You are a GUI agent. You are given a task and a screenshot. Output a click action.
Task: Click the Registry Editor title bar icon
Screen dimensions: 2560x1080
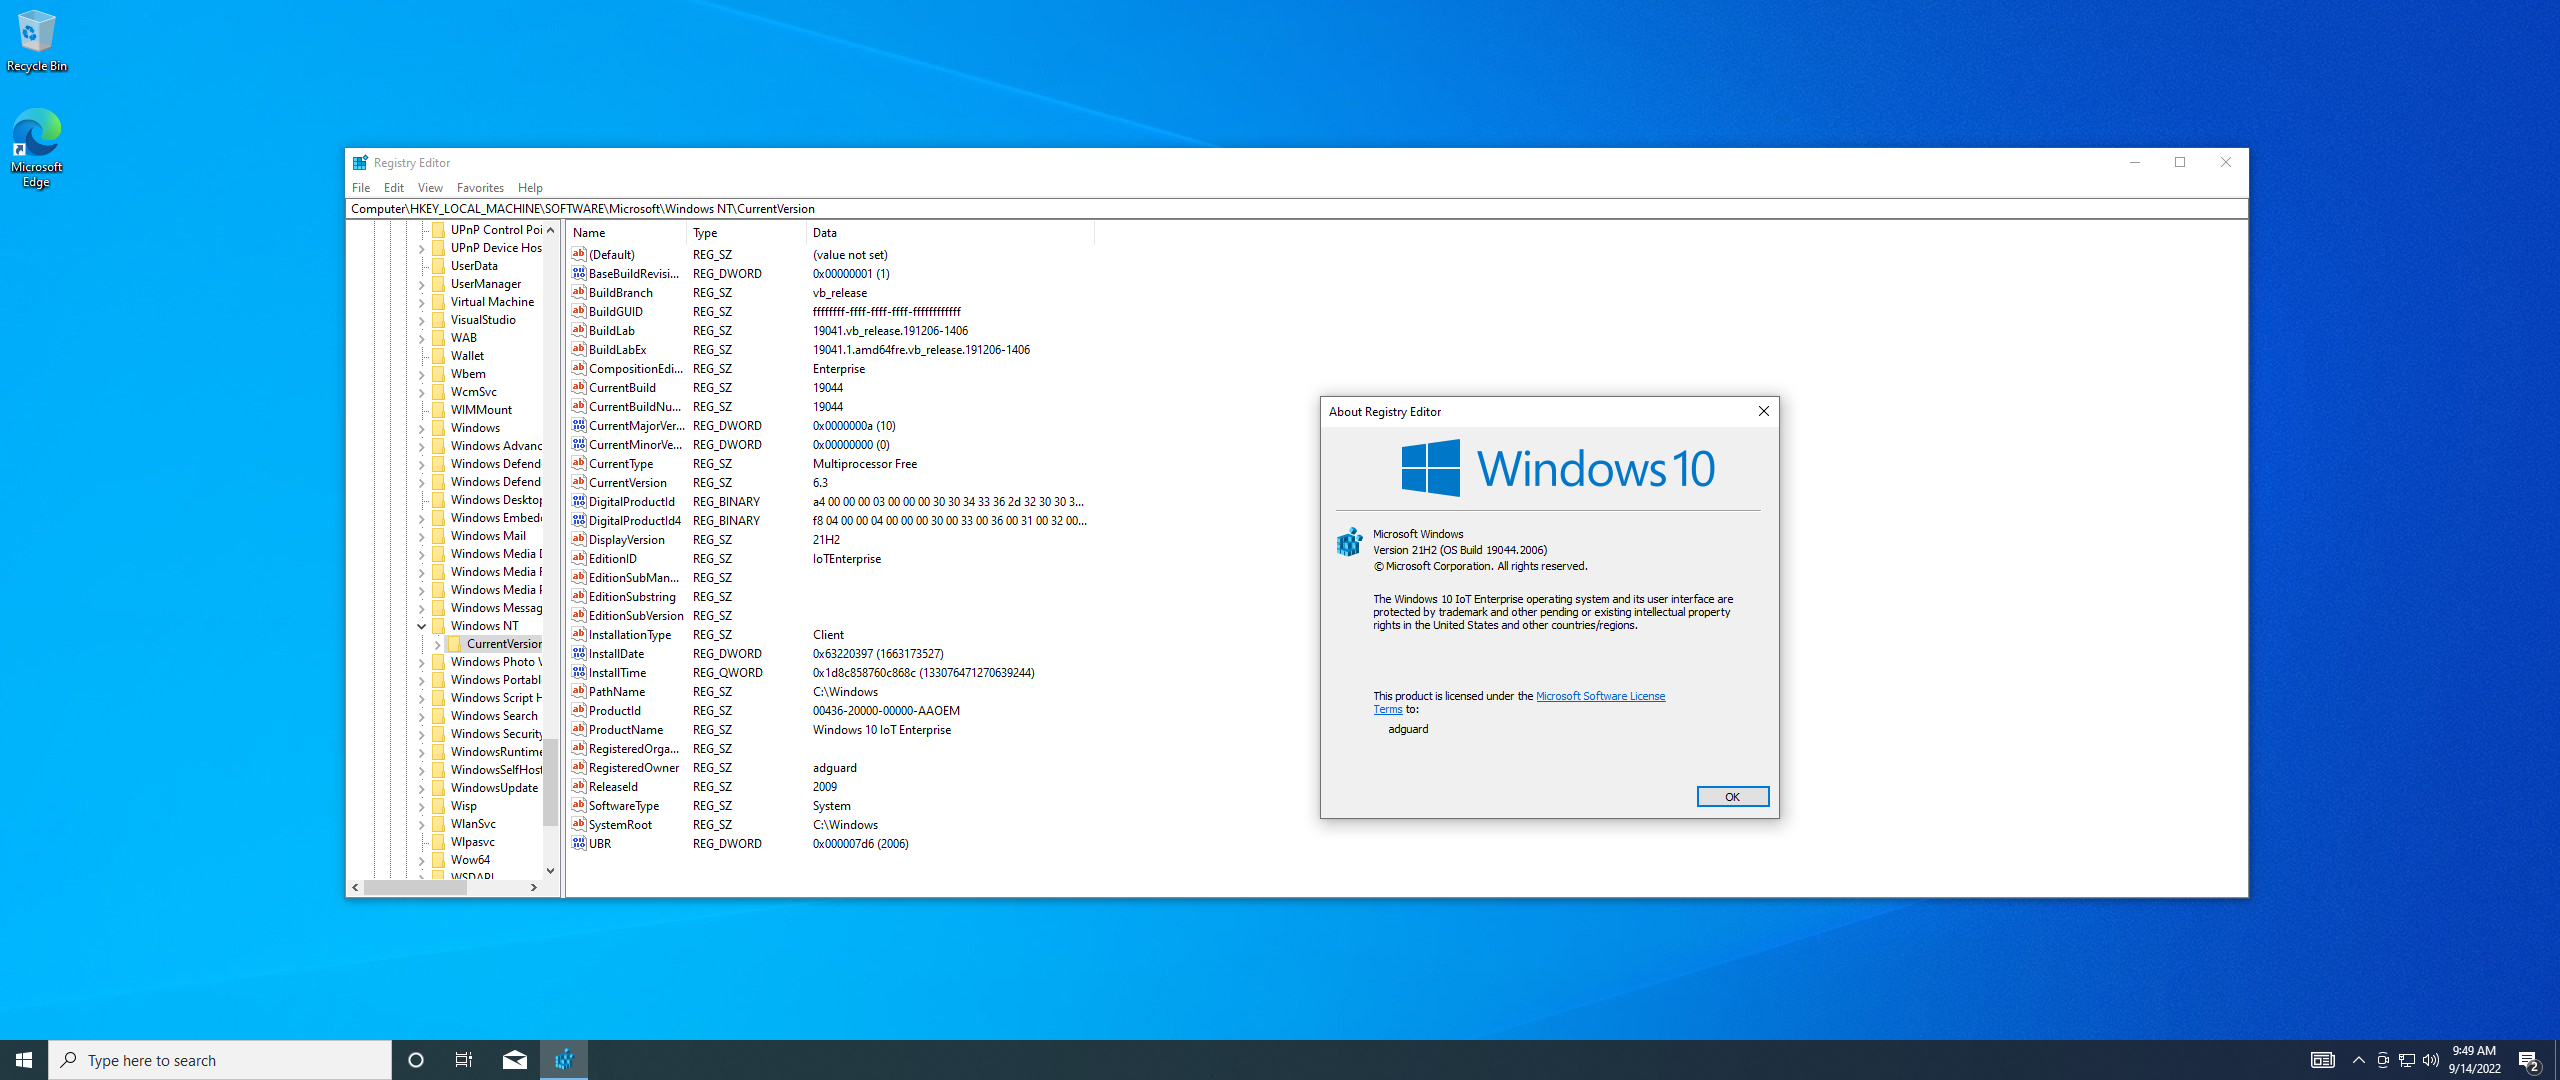pyautogui.click(x=360, y=162)
